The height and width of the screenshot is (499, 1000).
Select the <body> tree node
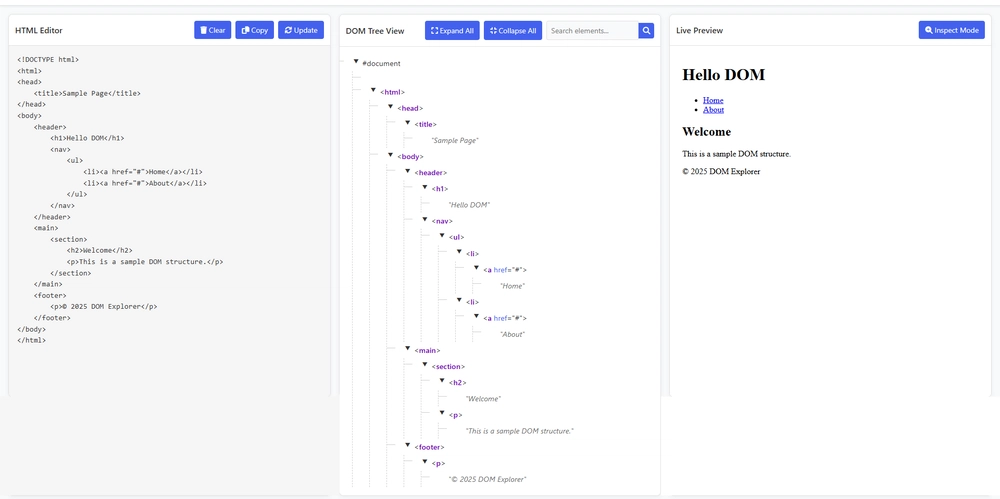410,156
